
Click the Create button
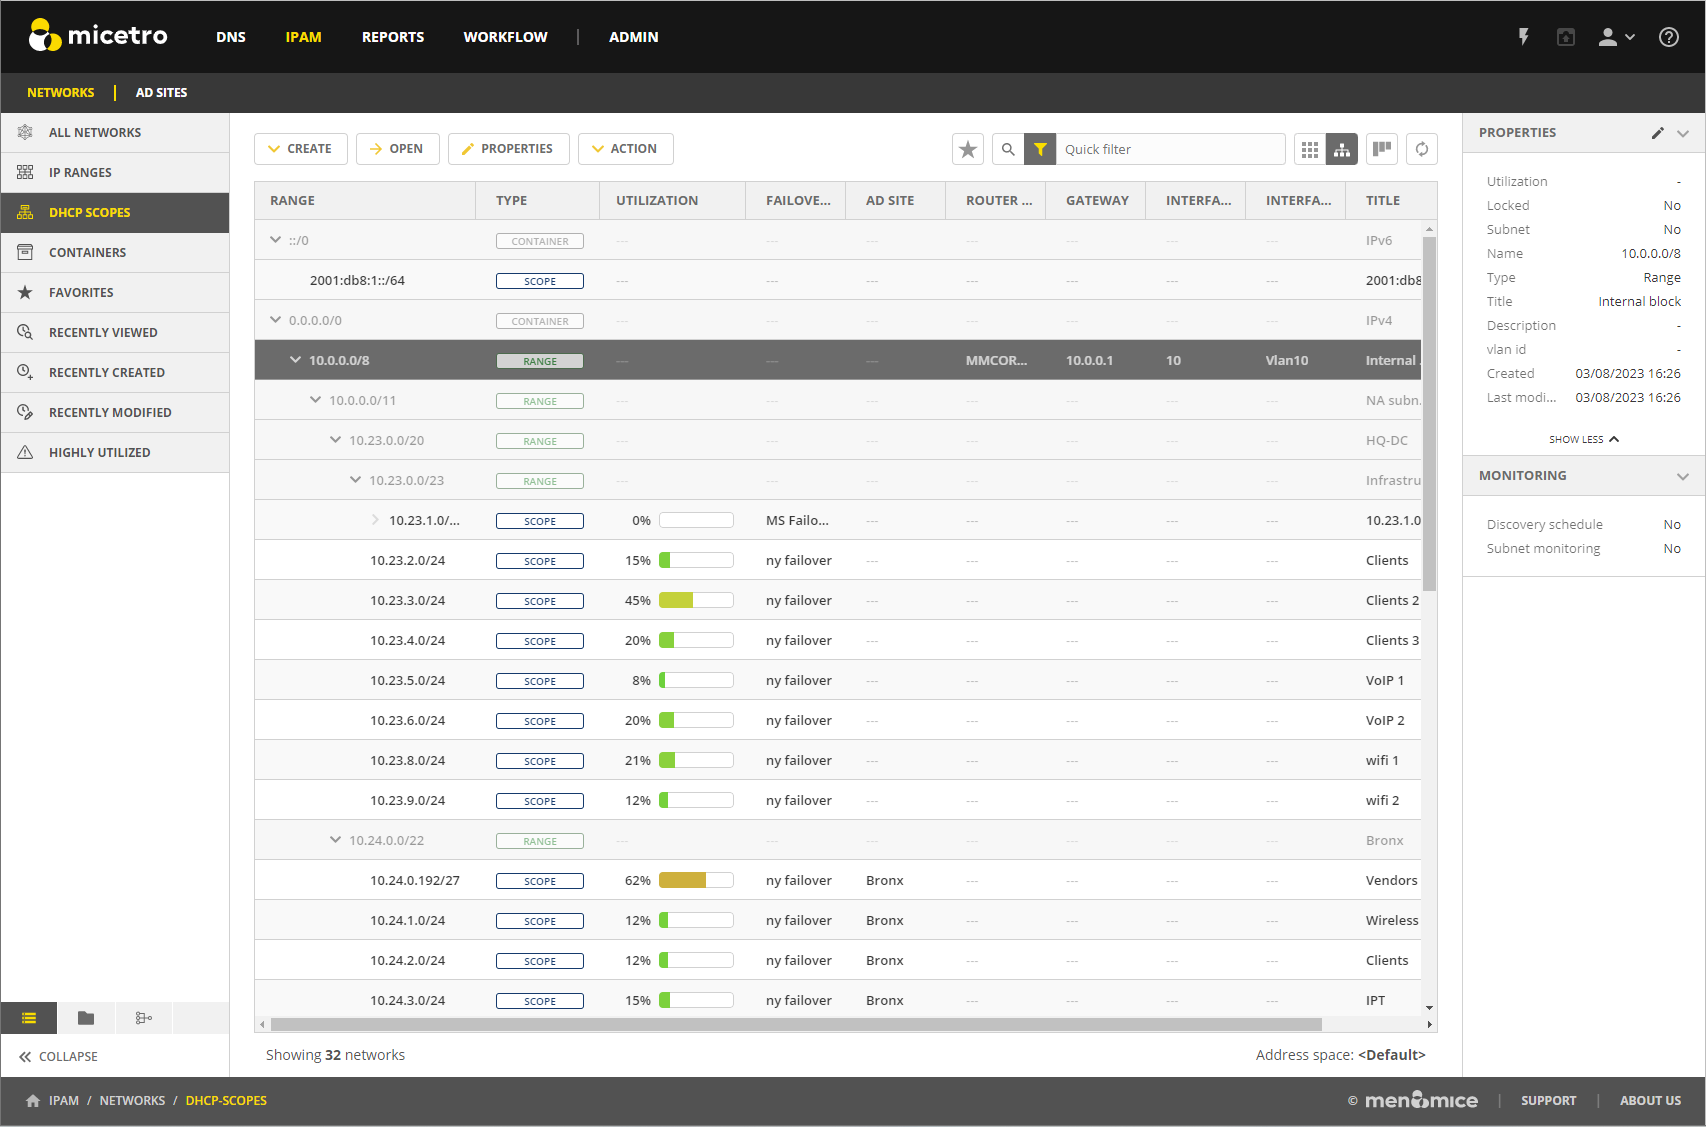[x=301, y=149]
